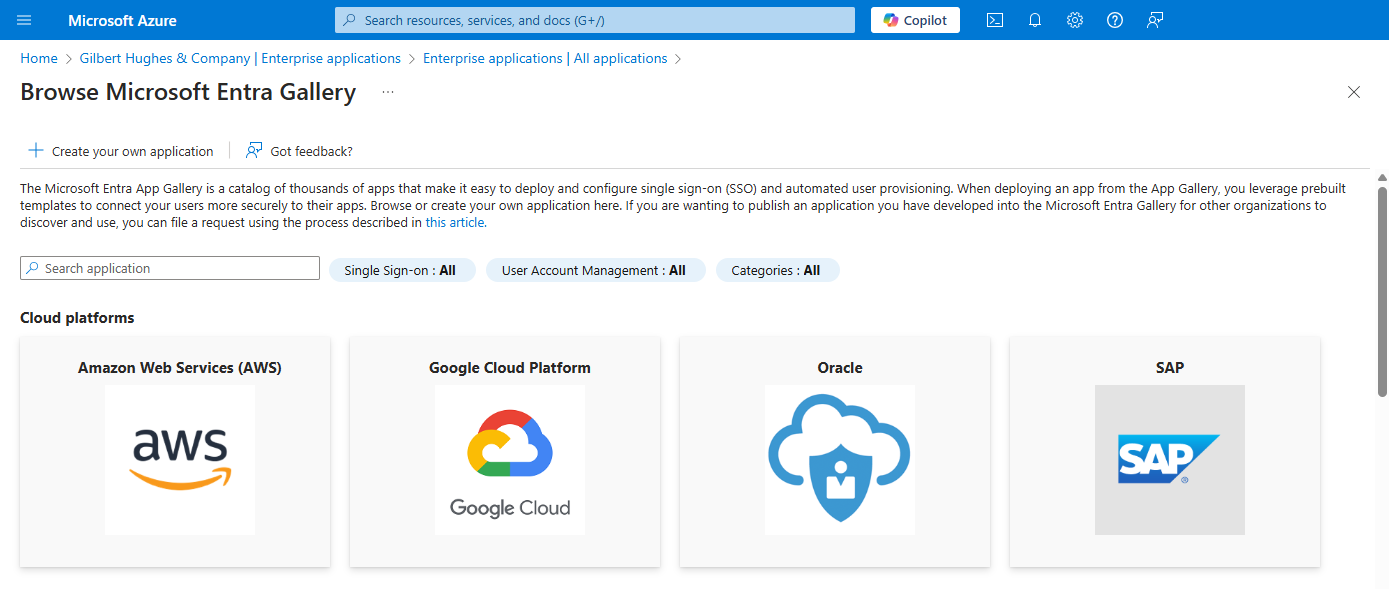Open the Categories filter
This screenshot has width=1389, height=589.
coord(776,270)
